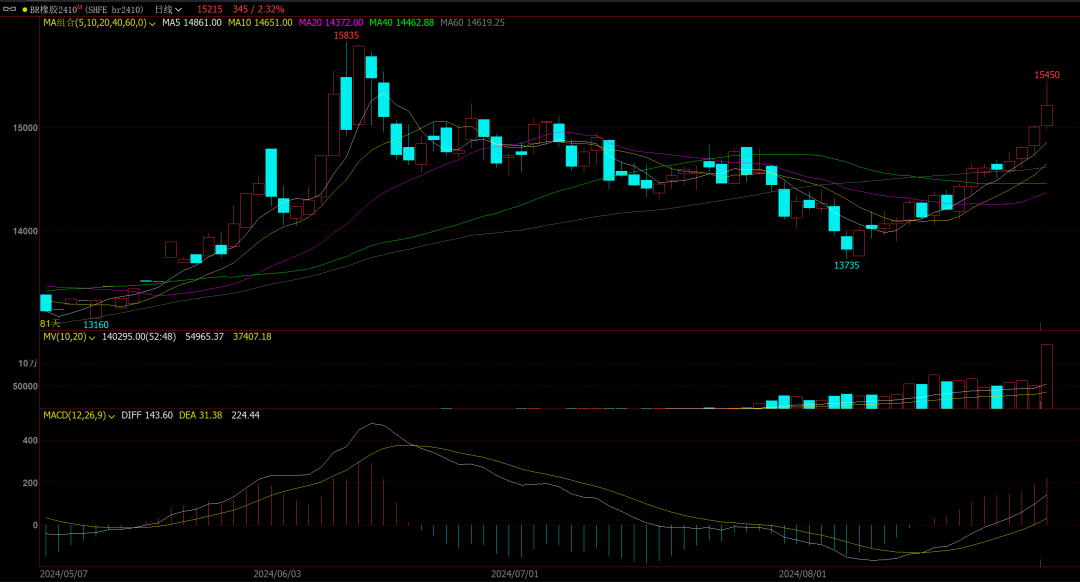Expand the MACD(12,26,9) indicator menu
The image size is (1080, 582).
[x=79, y=415]
